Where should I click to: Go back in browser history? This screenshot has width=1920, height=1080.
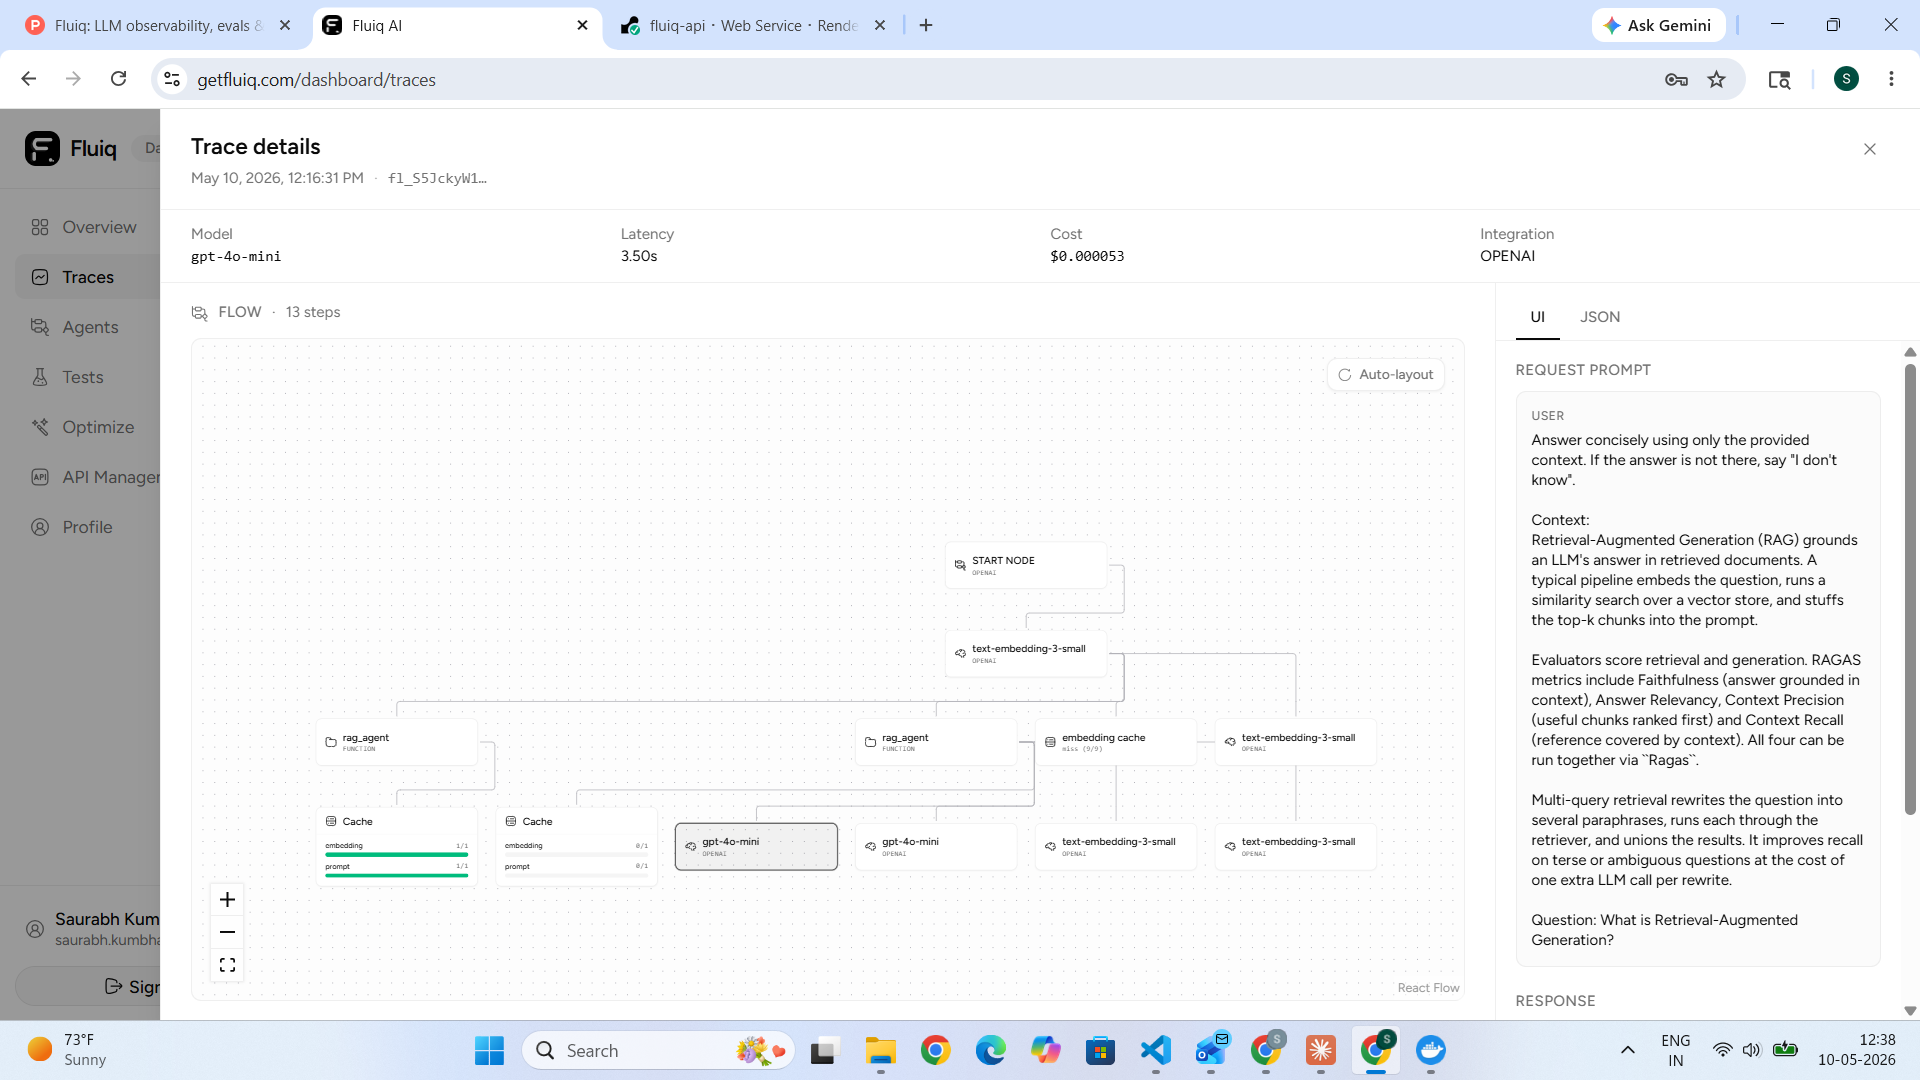pyautogui.click(x=29, y=79)
